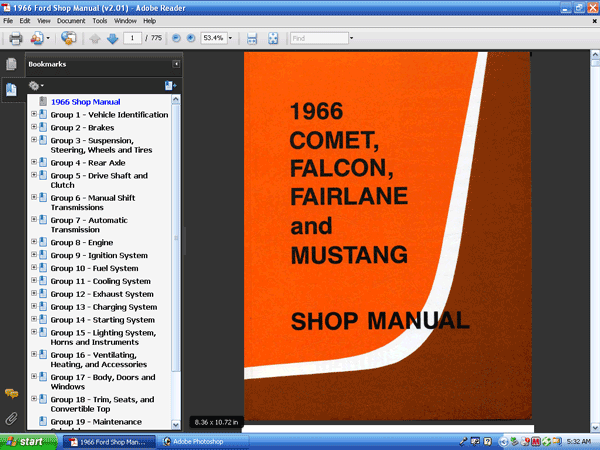
Task: Open Group 9 - Ignition System bookmark
Action: 99,255
